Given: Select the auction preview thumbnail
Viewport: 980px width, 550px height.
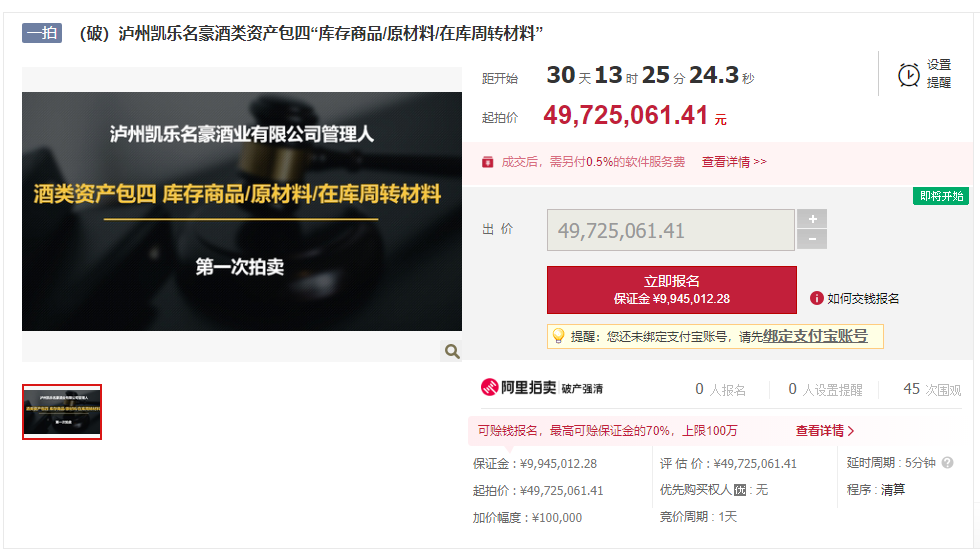Looking at the screenshot, I should (62, 411).
